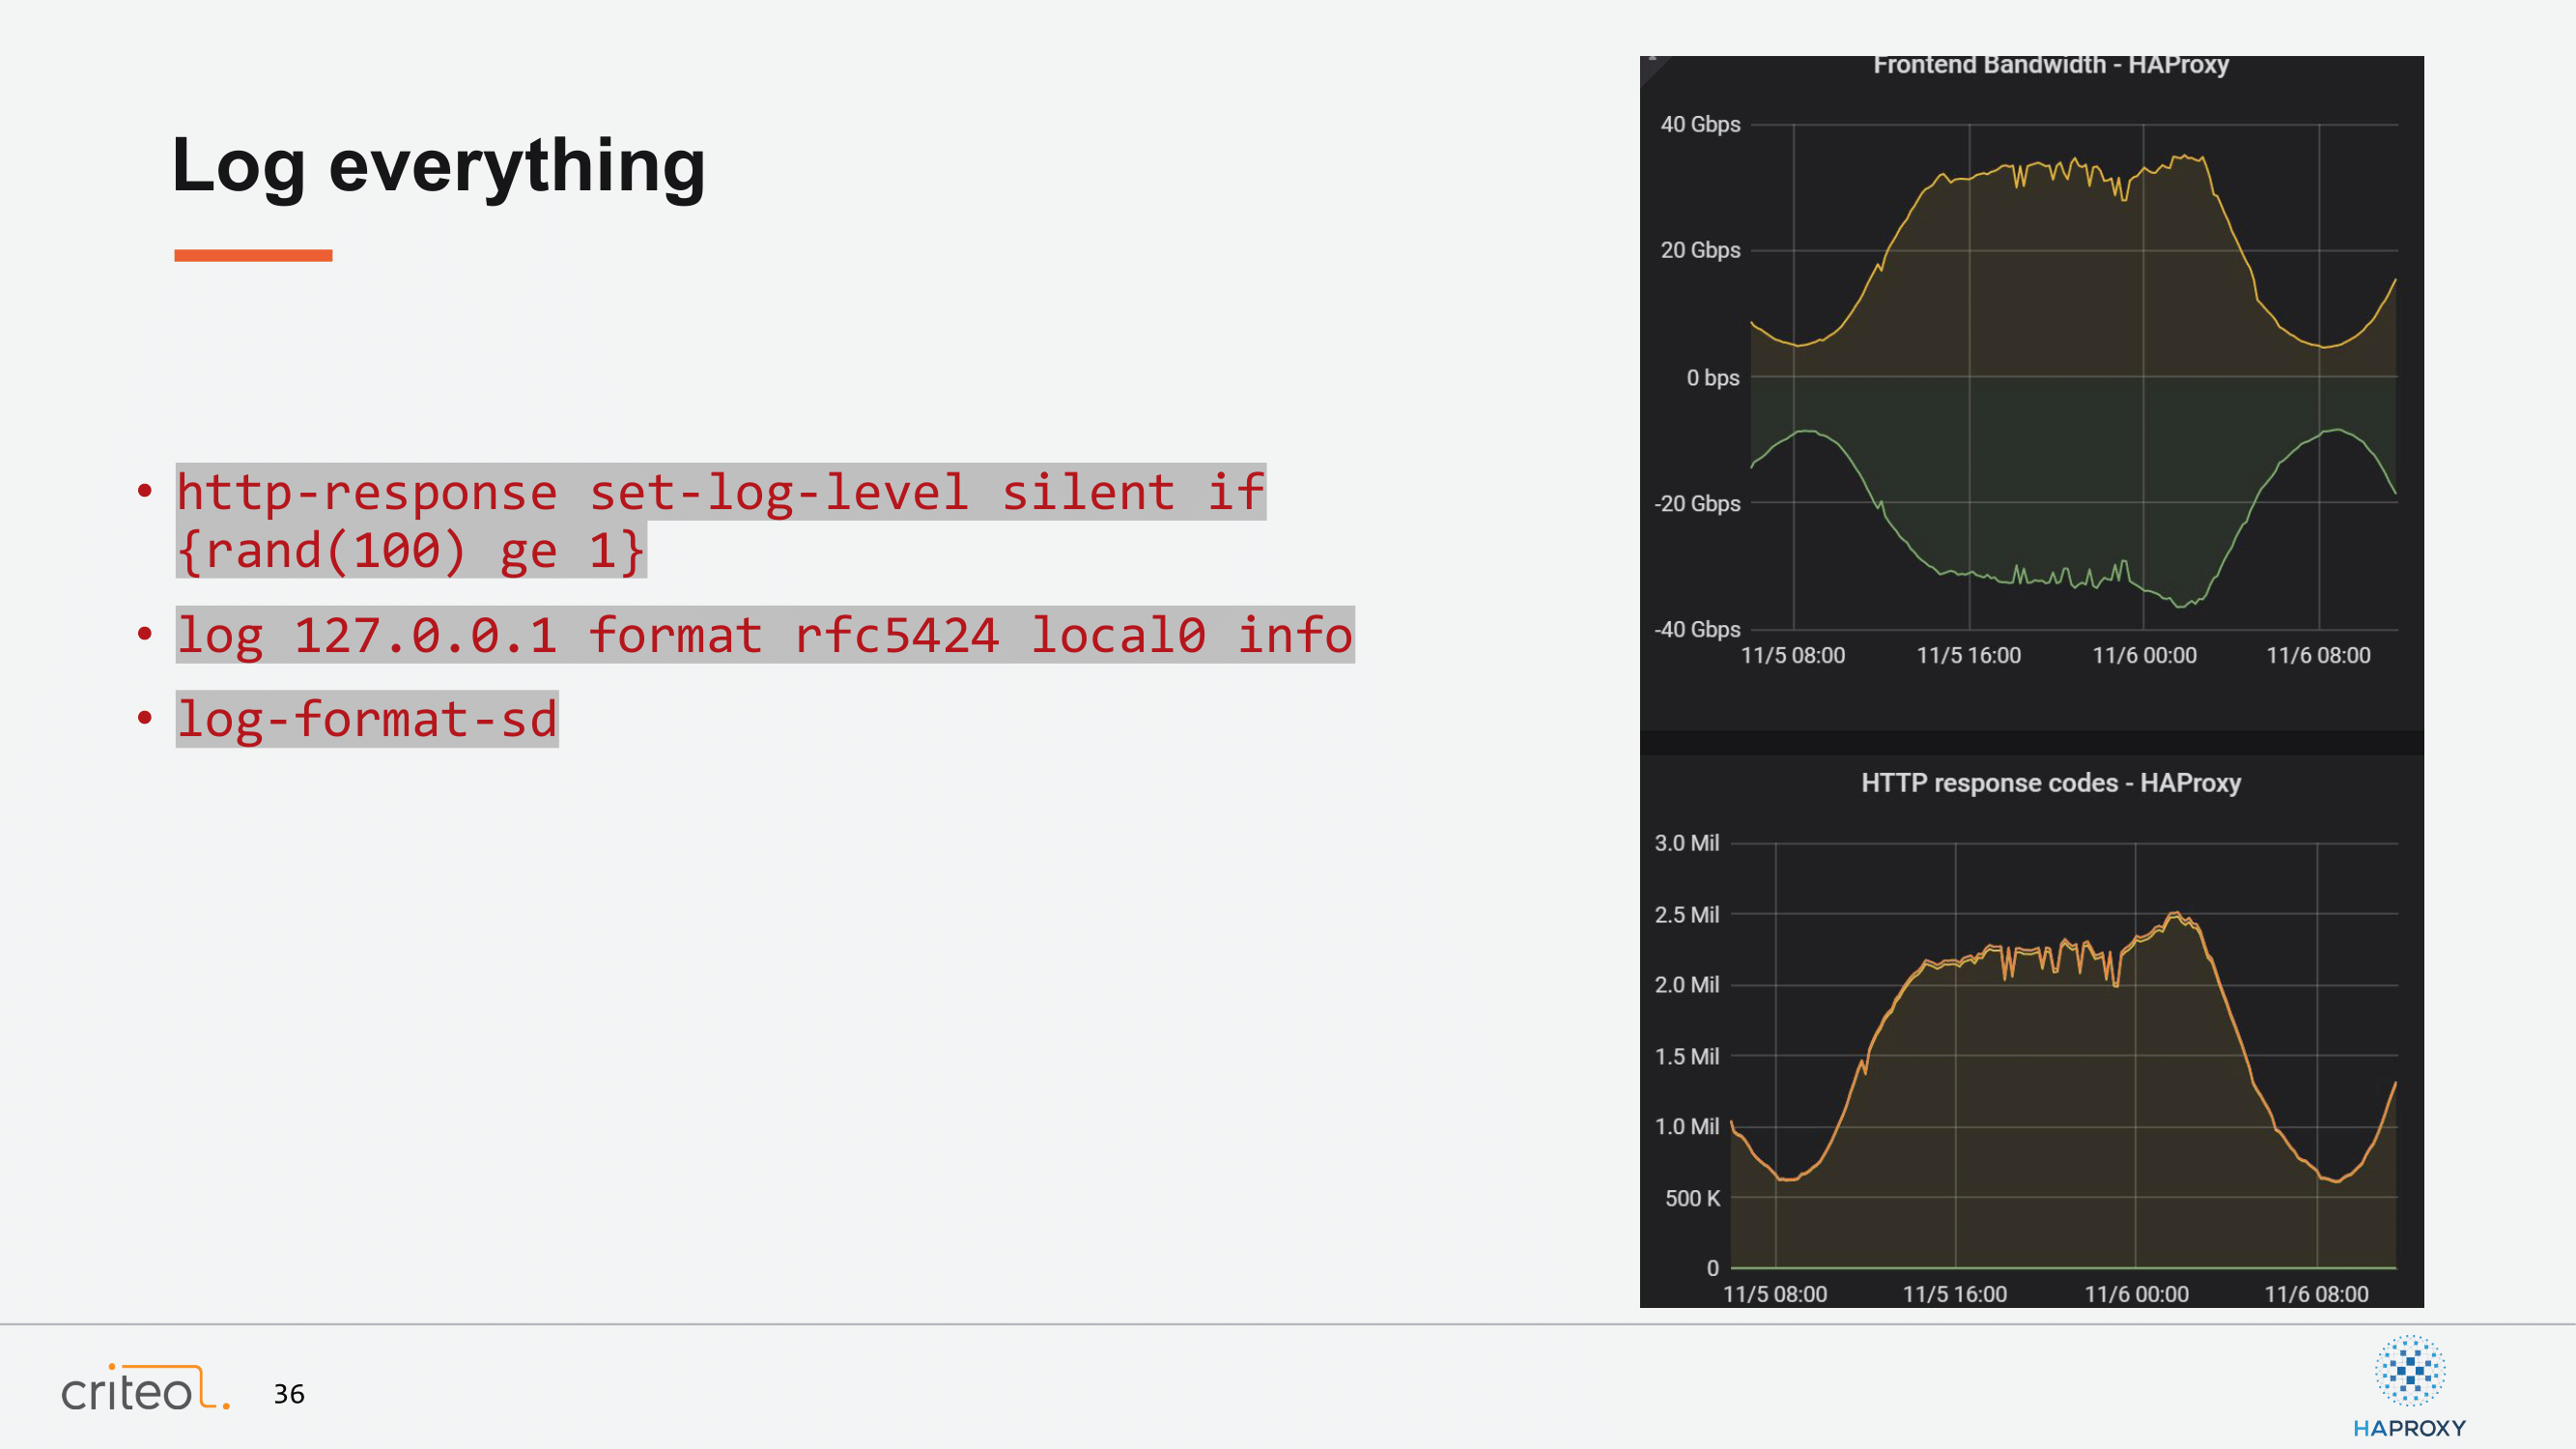Click the HAProxy logo

pyautogui.click(x=2409, y=1387)
